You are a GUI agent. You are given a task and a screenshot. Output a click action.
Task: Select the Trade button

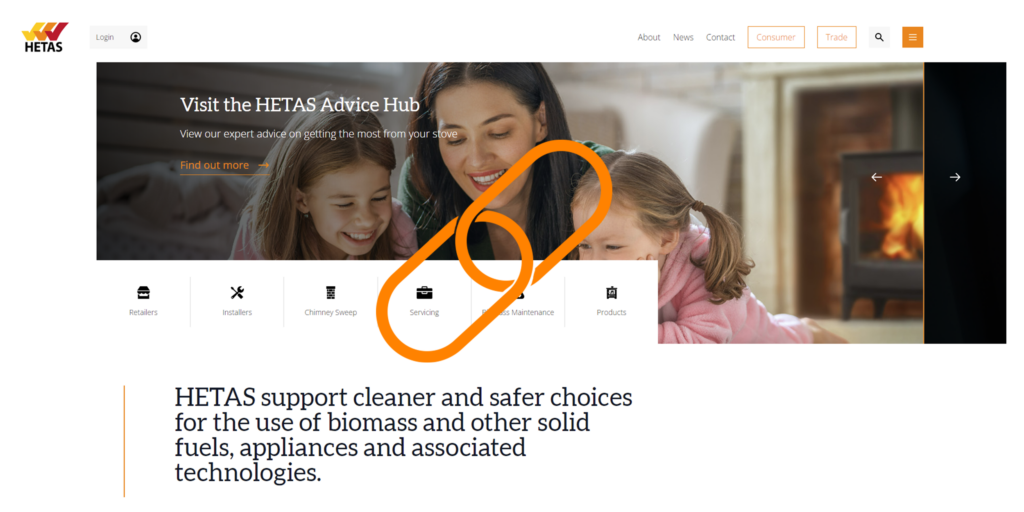[837, 37]
